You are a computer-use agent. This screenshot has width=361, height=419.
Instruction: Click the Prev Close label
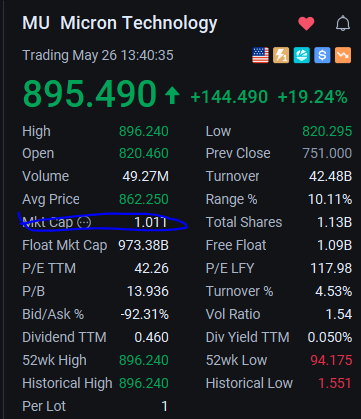[238, 154]
